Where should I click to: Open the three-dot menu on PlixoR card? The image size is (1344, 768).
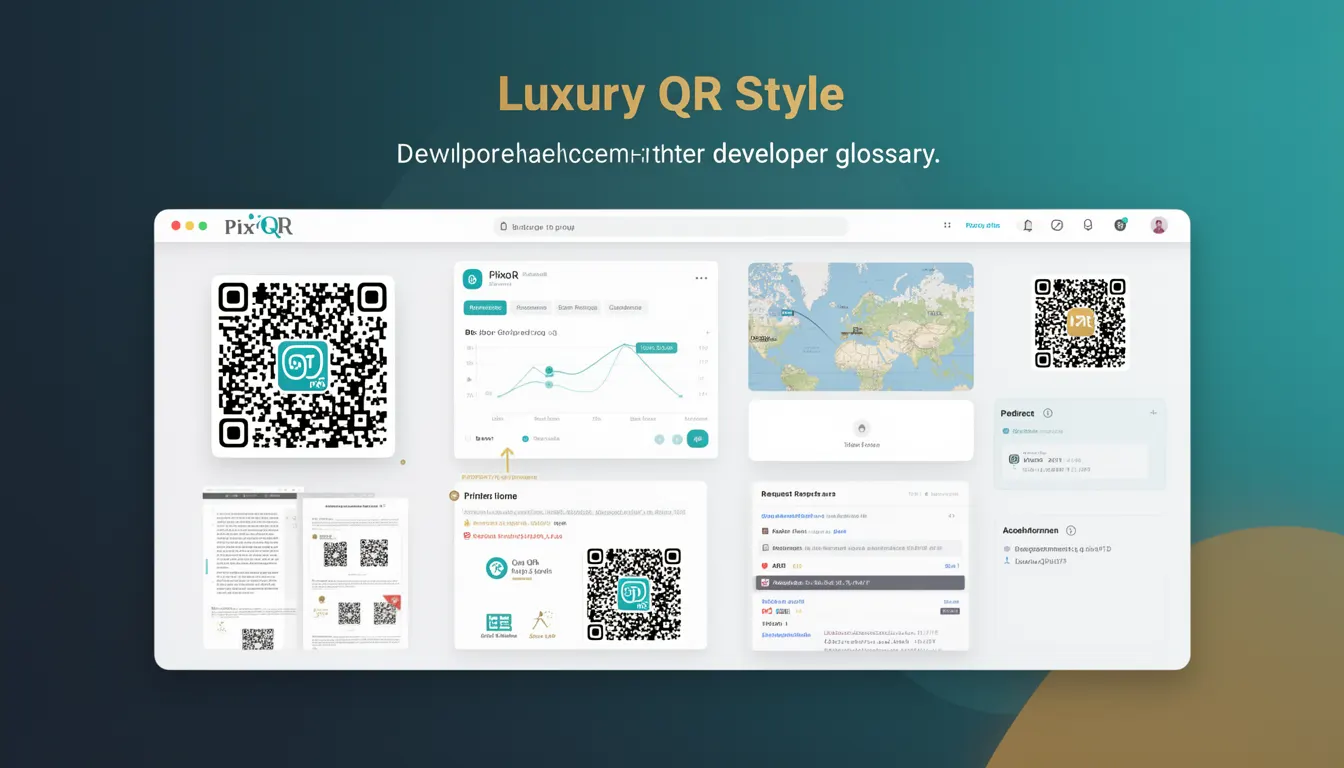point(700,279)
